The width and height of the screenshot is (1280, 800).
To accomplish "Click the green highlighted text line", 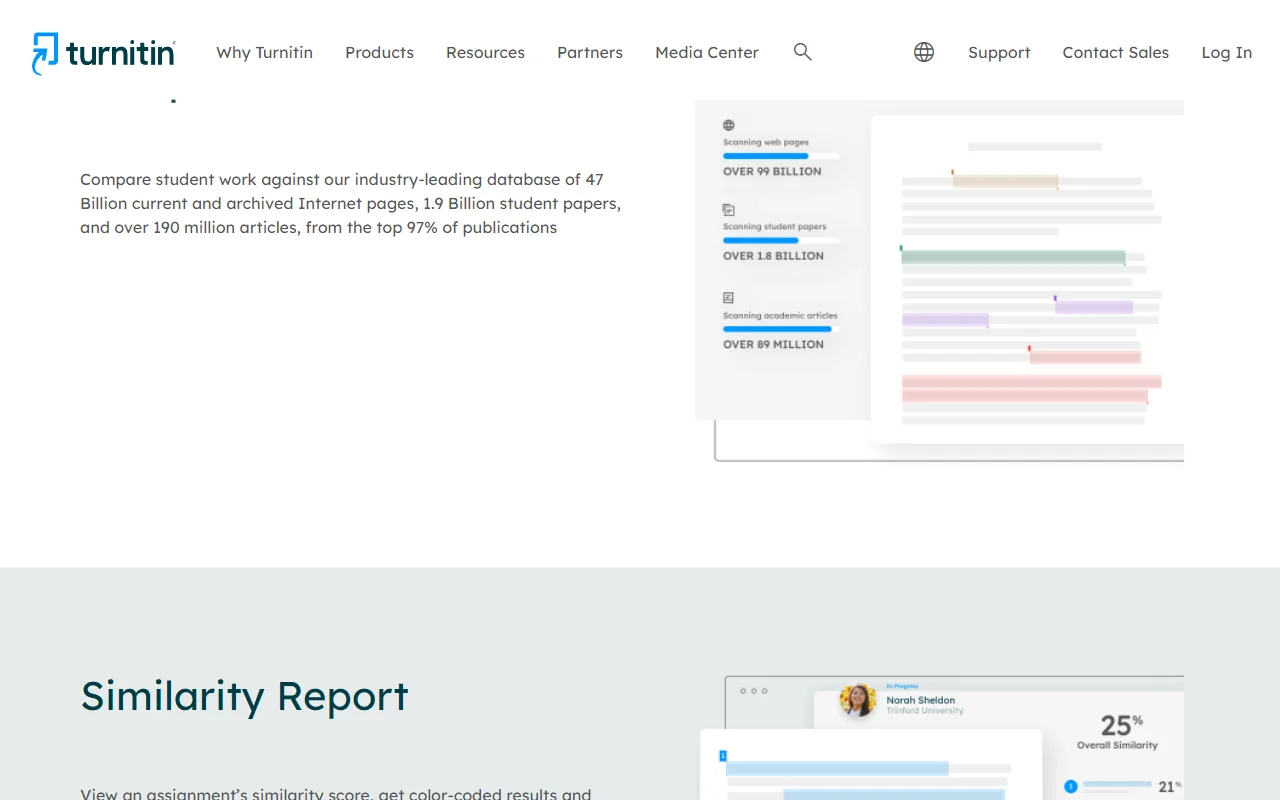I will [1013, 257].
